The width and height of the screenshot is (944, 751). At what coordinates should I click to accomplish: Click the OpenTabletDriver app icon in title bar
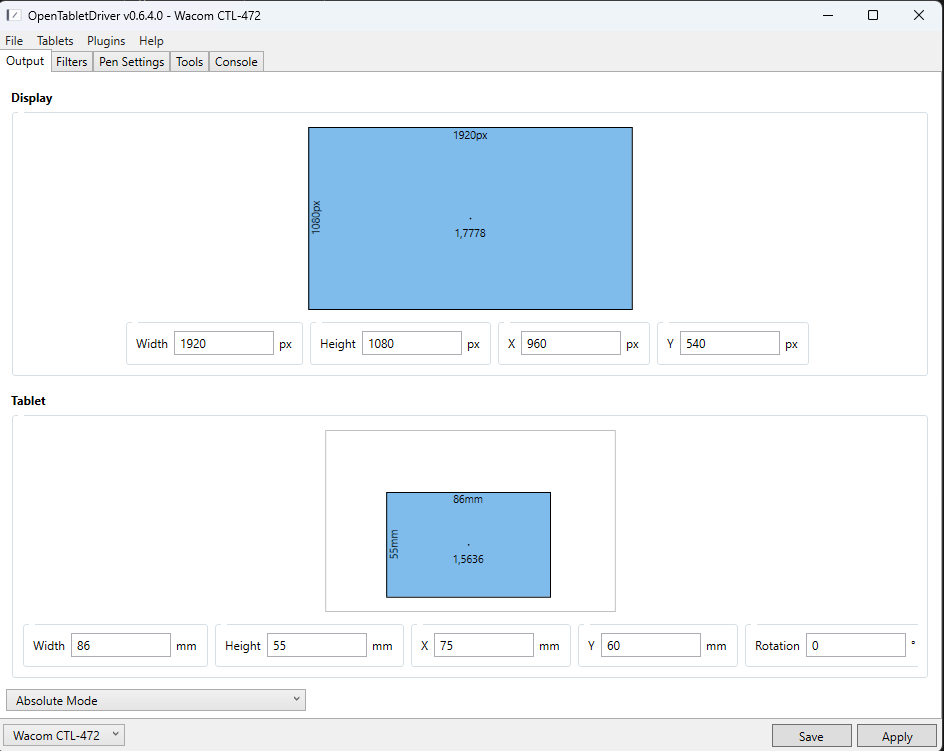click(14, 16)
